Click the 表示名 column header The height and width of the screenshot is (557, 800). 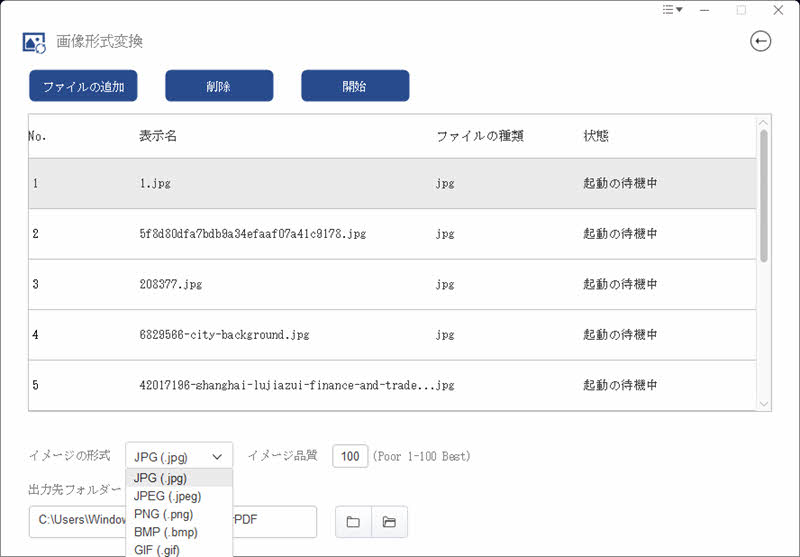tap(158, 136)
